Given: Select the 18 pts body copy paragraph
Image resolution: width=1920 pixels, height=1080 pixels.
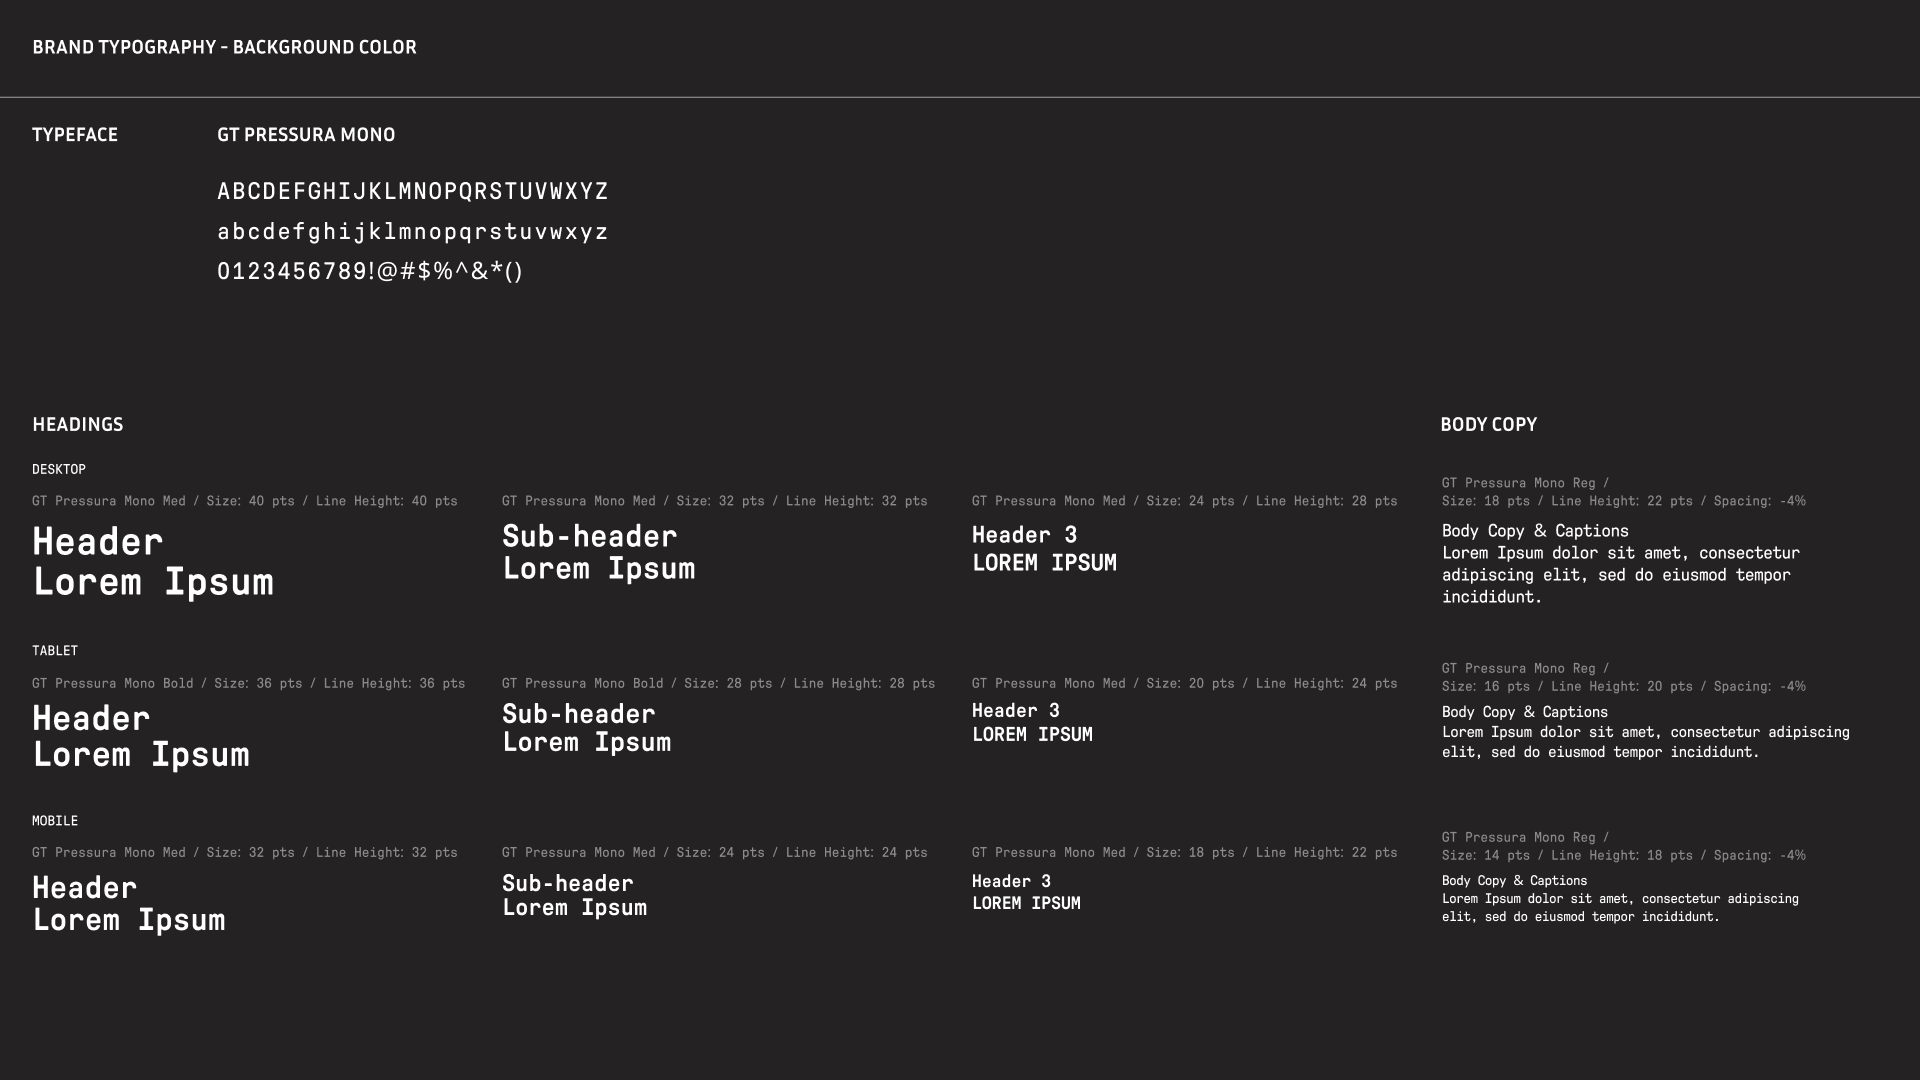Looking at the screenshot, I should point(1620,564).
